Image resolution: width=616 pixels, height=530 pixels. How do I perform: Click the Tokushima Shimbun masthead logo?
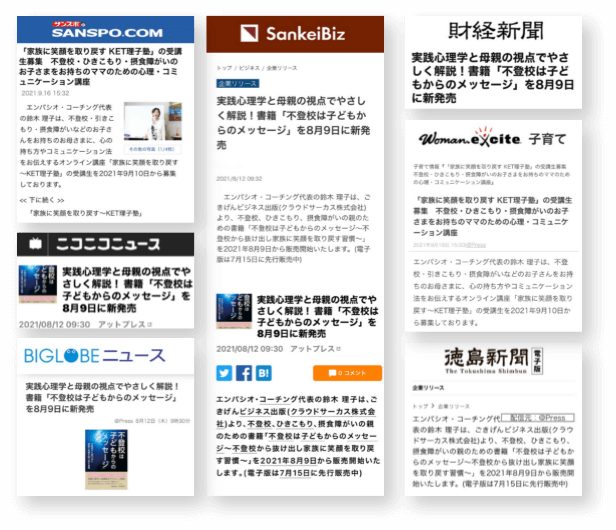click(489, 361)
